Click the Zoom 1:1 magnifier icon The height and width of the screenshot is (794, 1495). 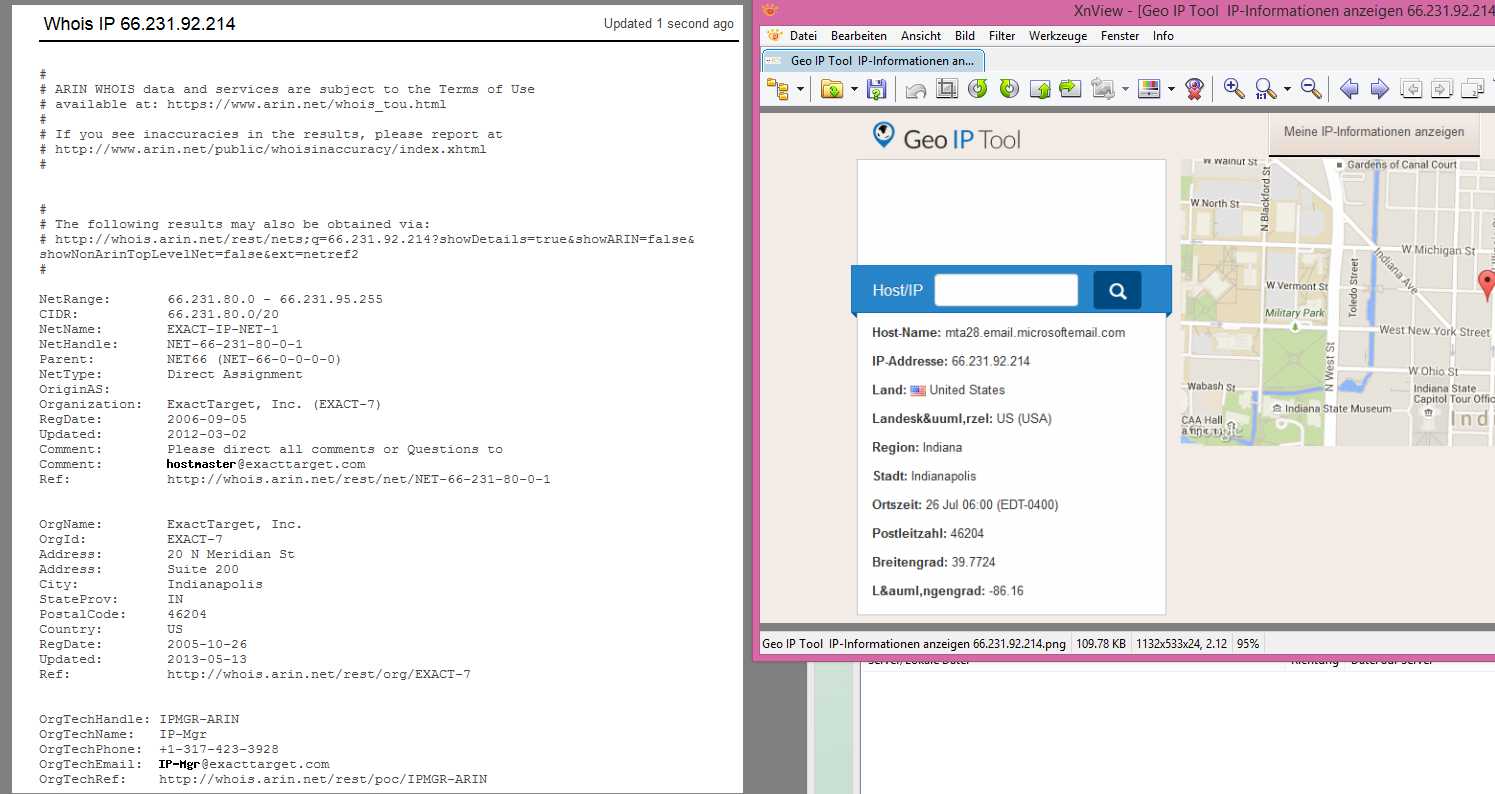1266,89
